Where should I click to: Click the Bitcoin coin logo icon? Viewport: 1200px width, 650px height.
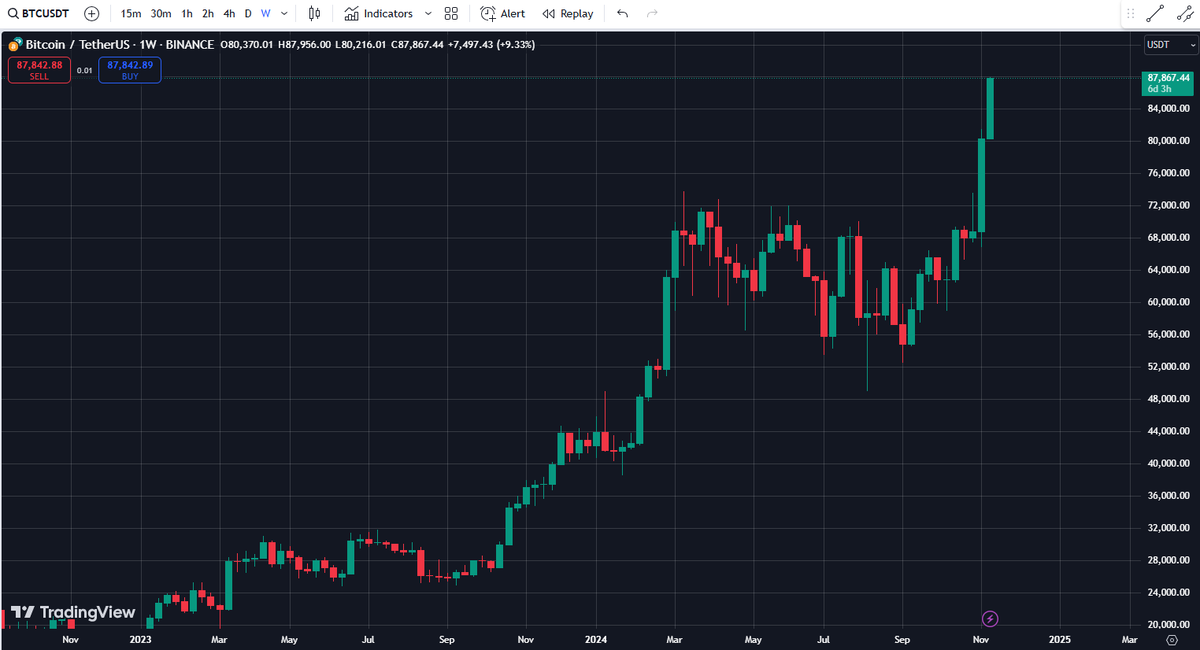pos(15,44)
